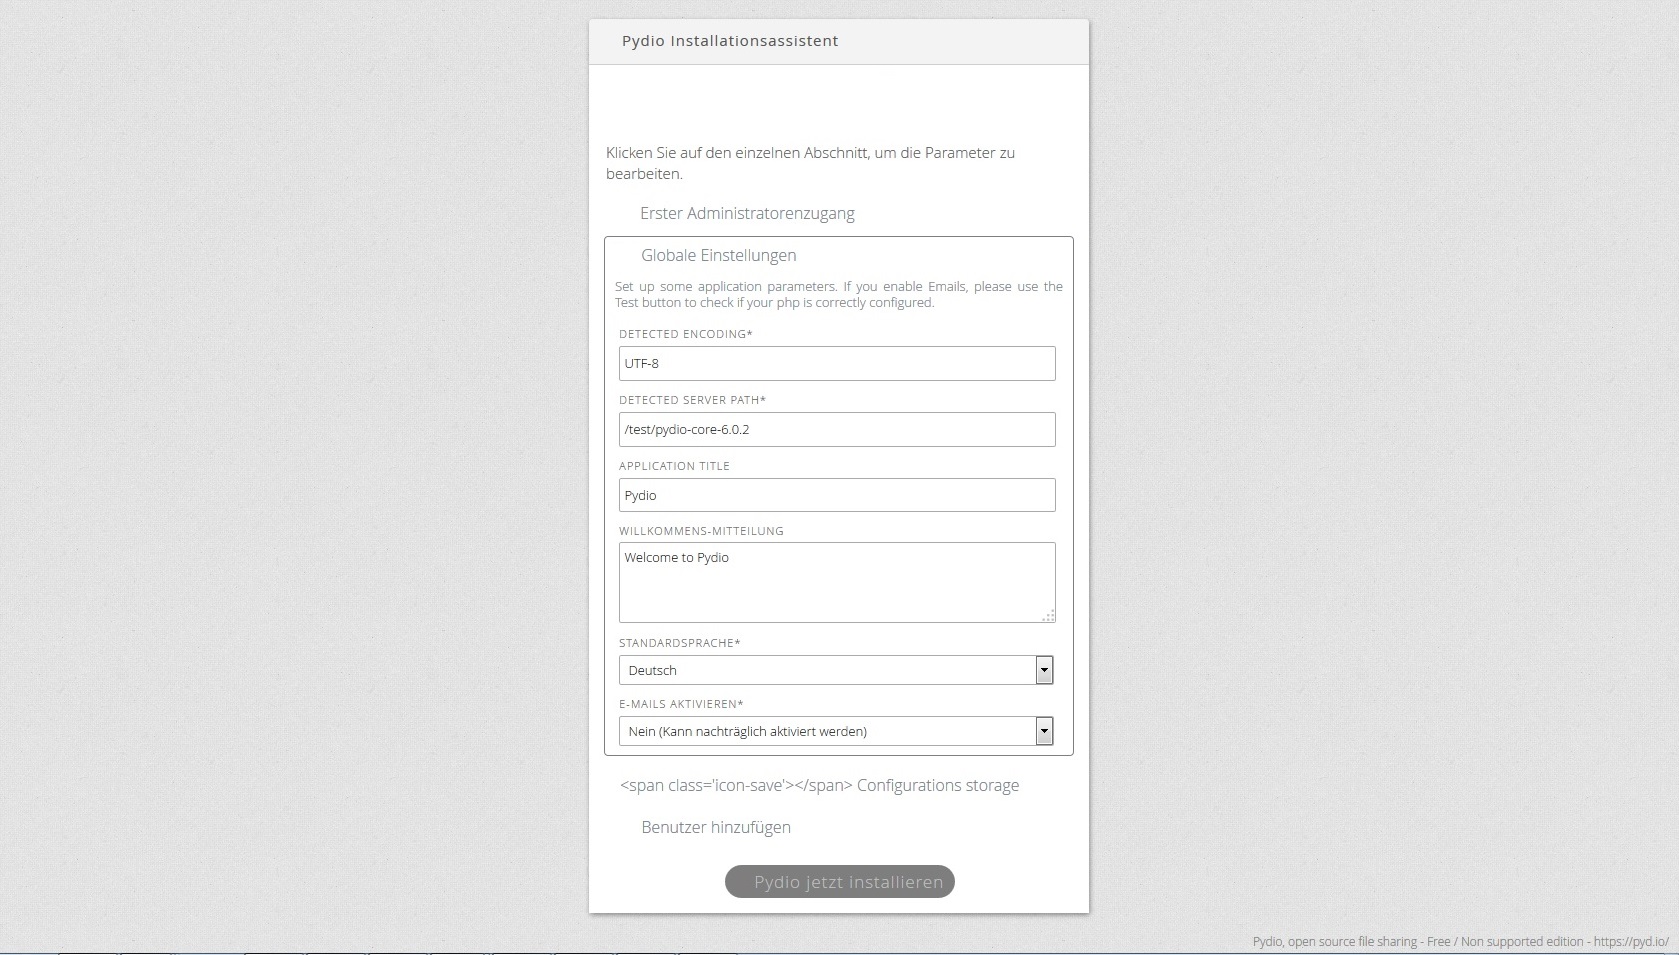The height and width of the screenshot is (955, 1679).
Task: Click the Detected Encoding field showing UTF-8
Action: pos(837,363)
